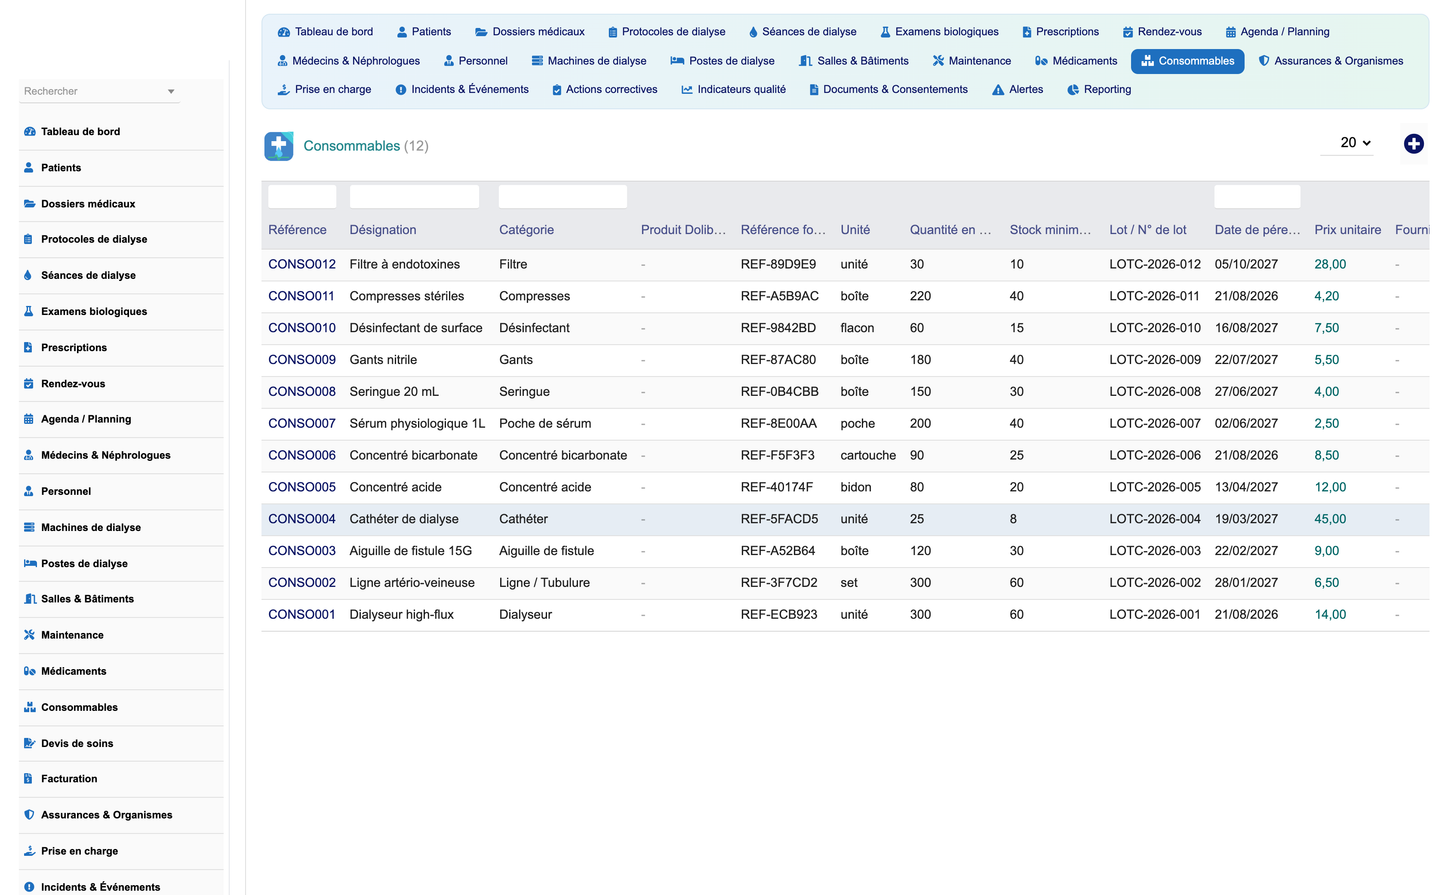Click the Médicaments sidebar pills icon
Screen dimensions: 1445x895
pos(30,672)
